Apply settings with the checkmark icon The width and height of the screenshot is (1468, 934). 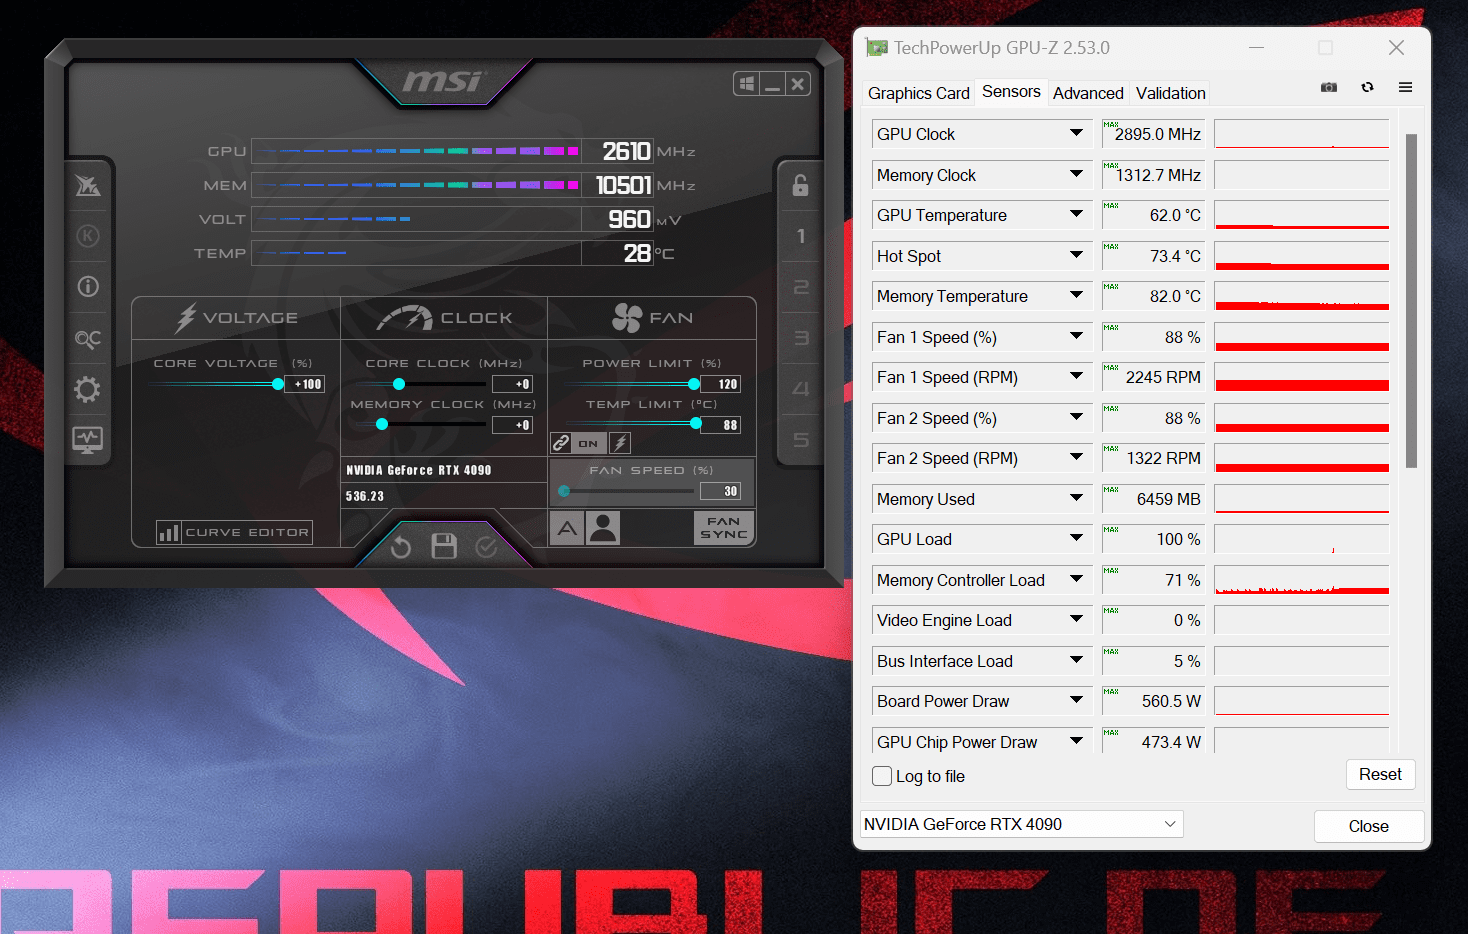coord(486,546)
